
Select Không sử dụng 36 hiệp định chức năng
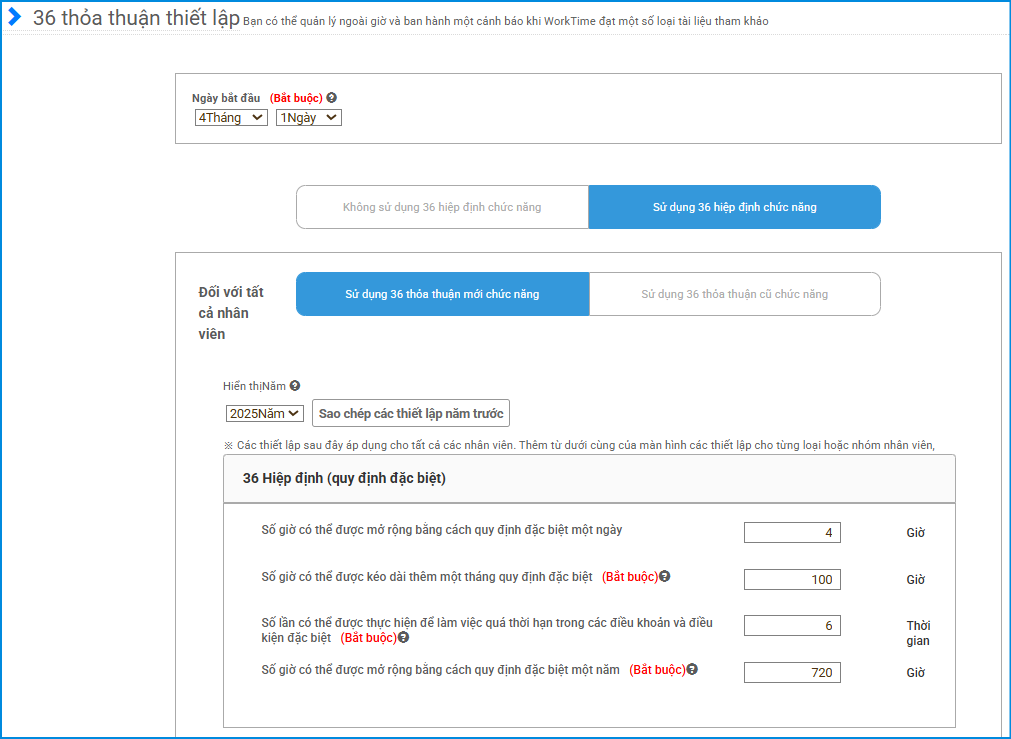coord(442,207)
